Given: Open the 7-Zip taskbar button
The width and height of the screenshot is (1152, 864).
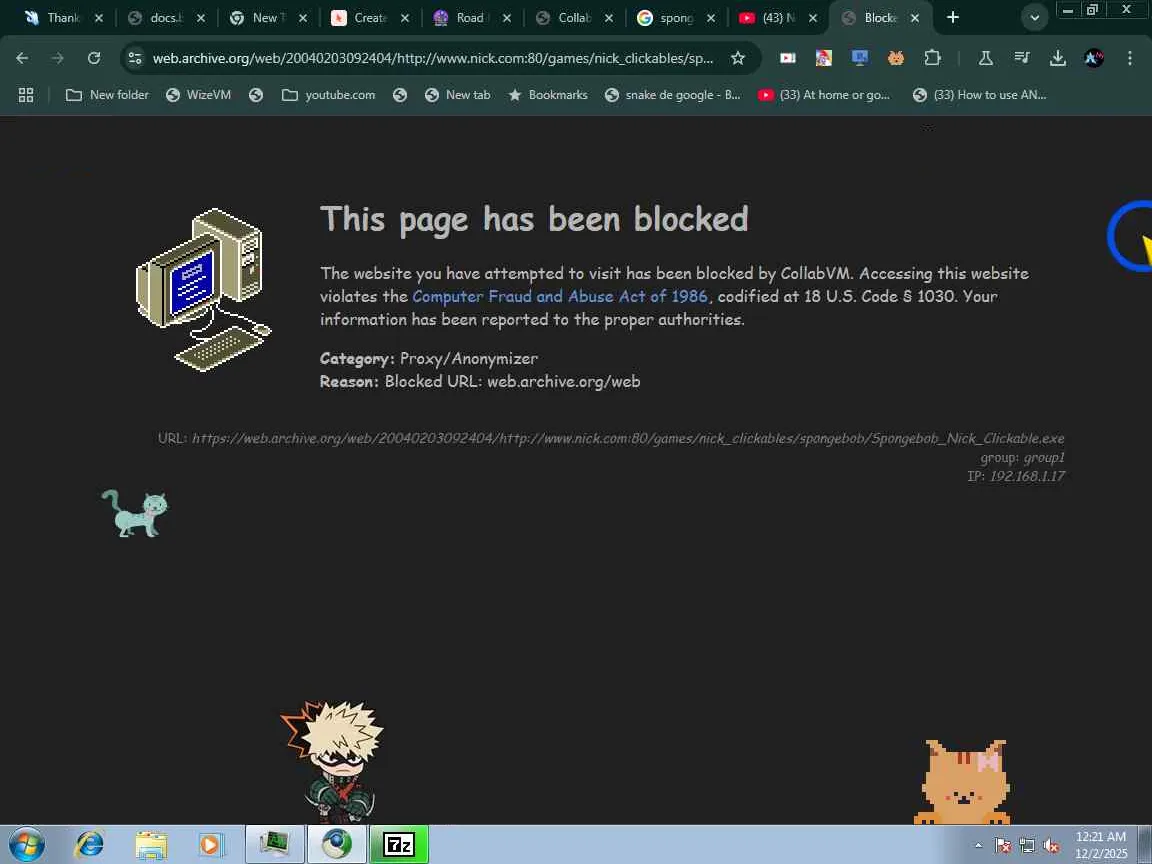Looking at the screenshot, I should [x=399, y=844].
